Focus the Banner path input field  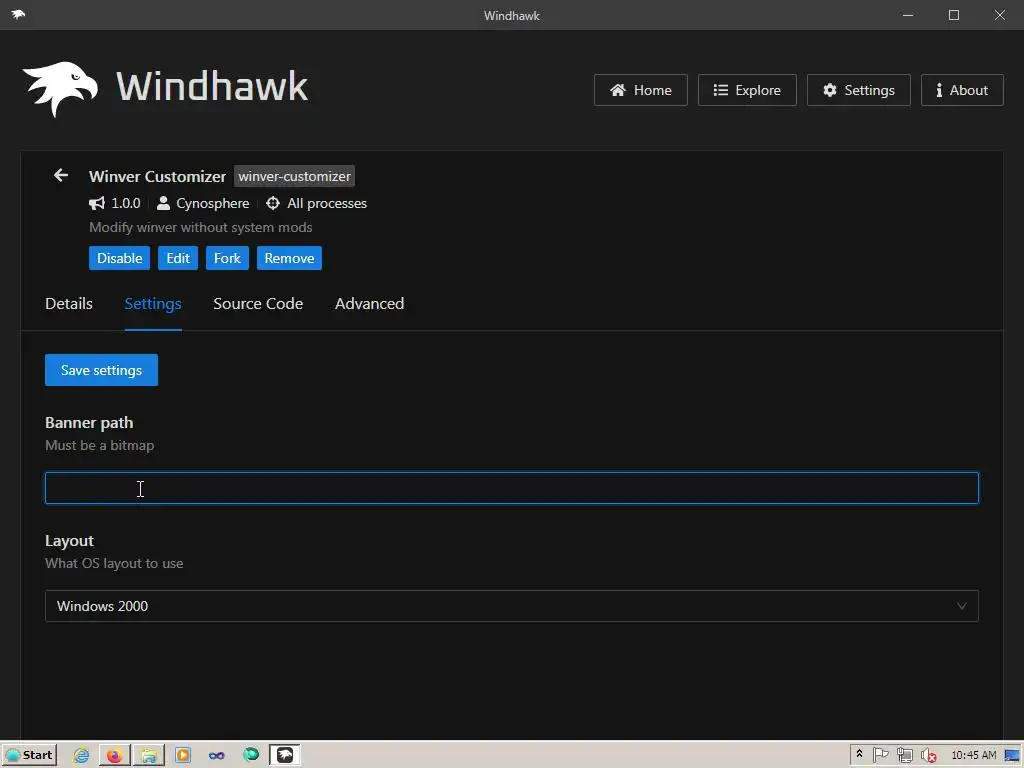pos(512,488)
